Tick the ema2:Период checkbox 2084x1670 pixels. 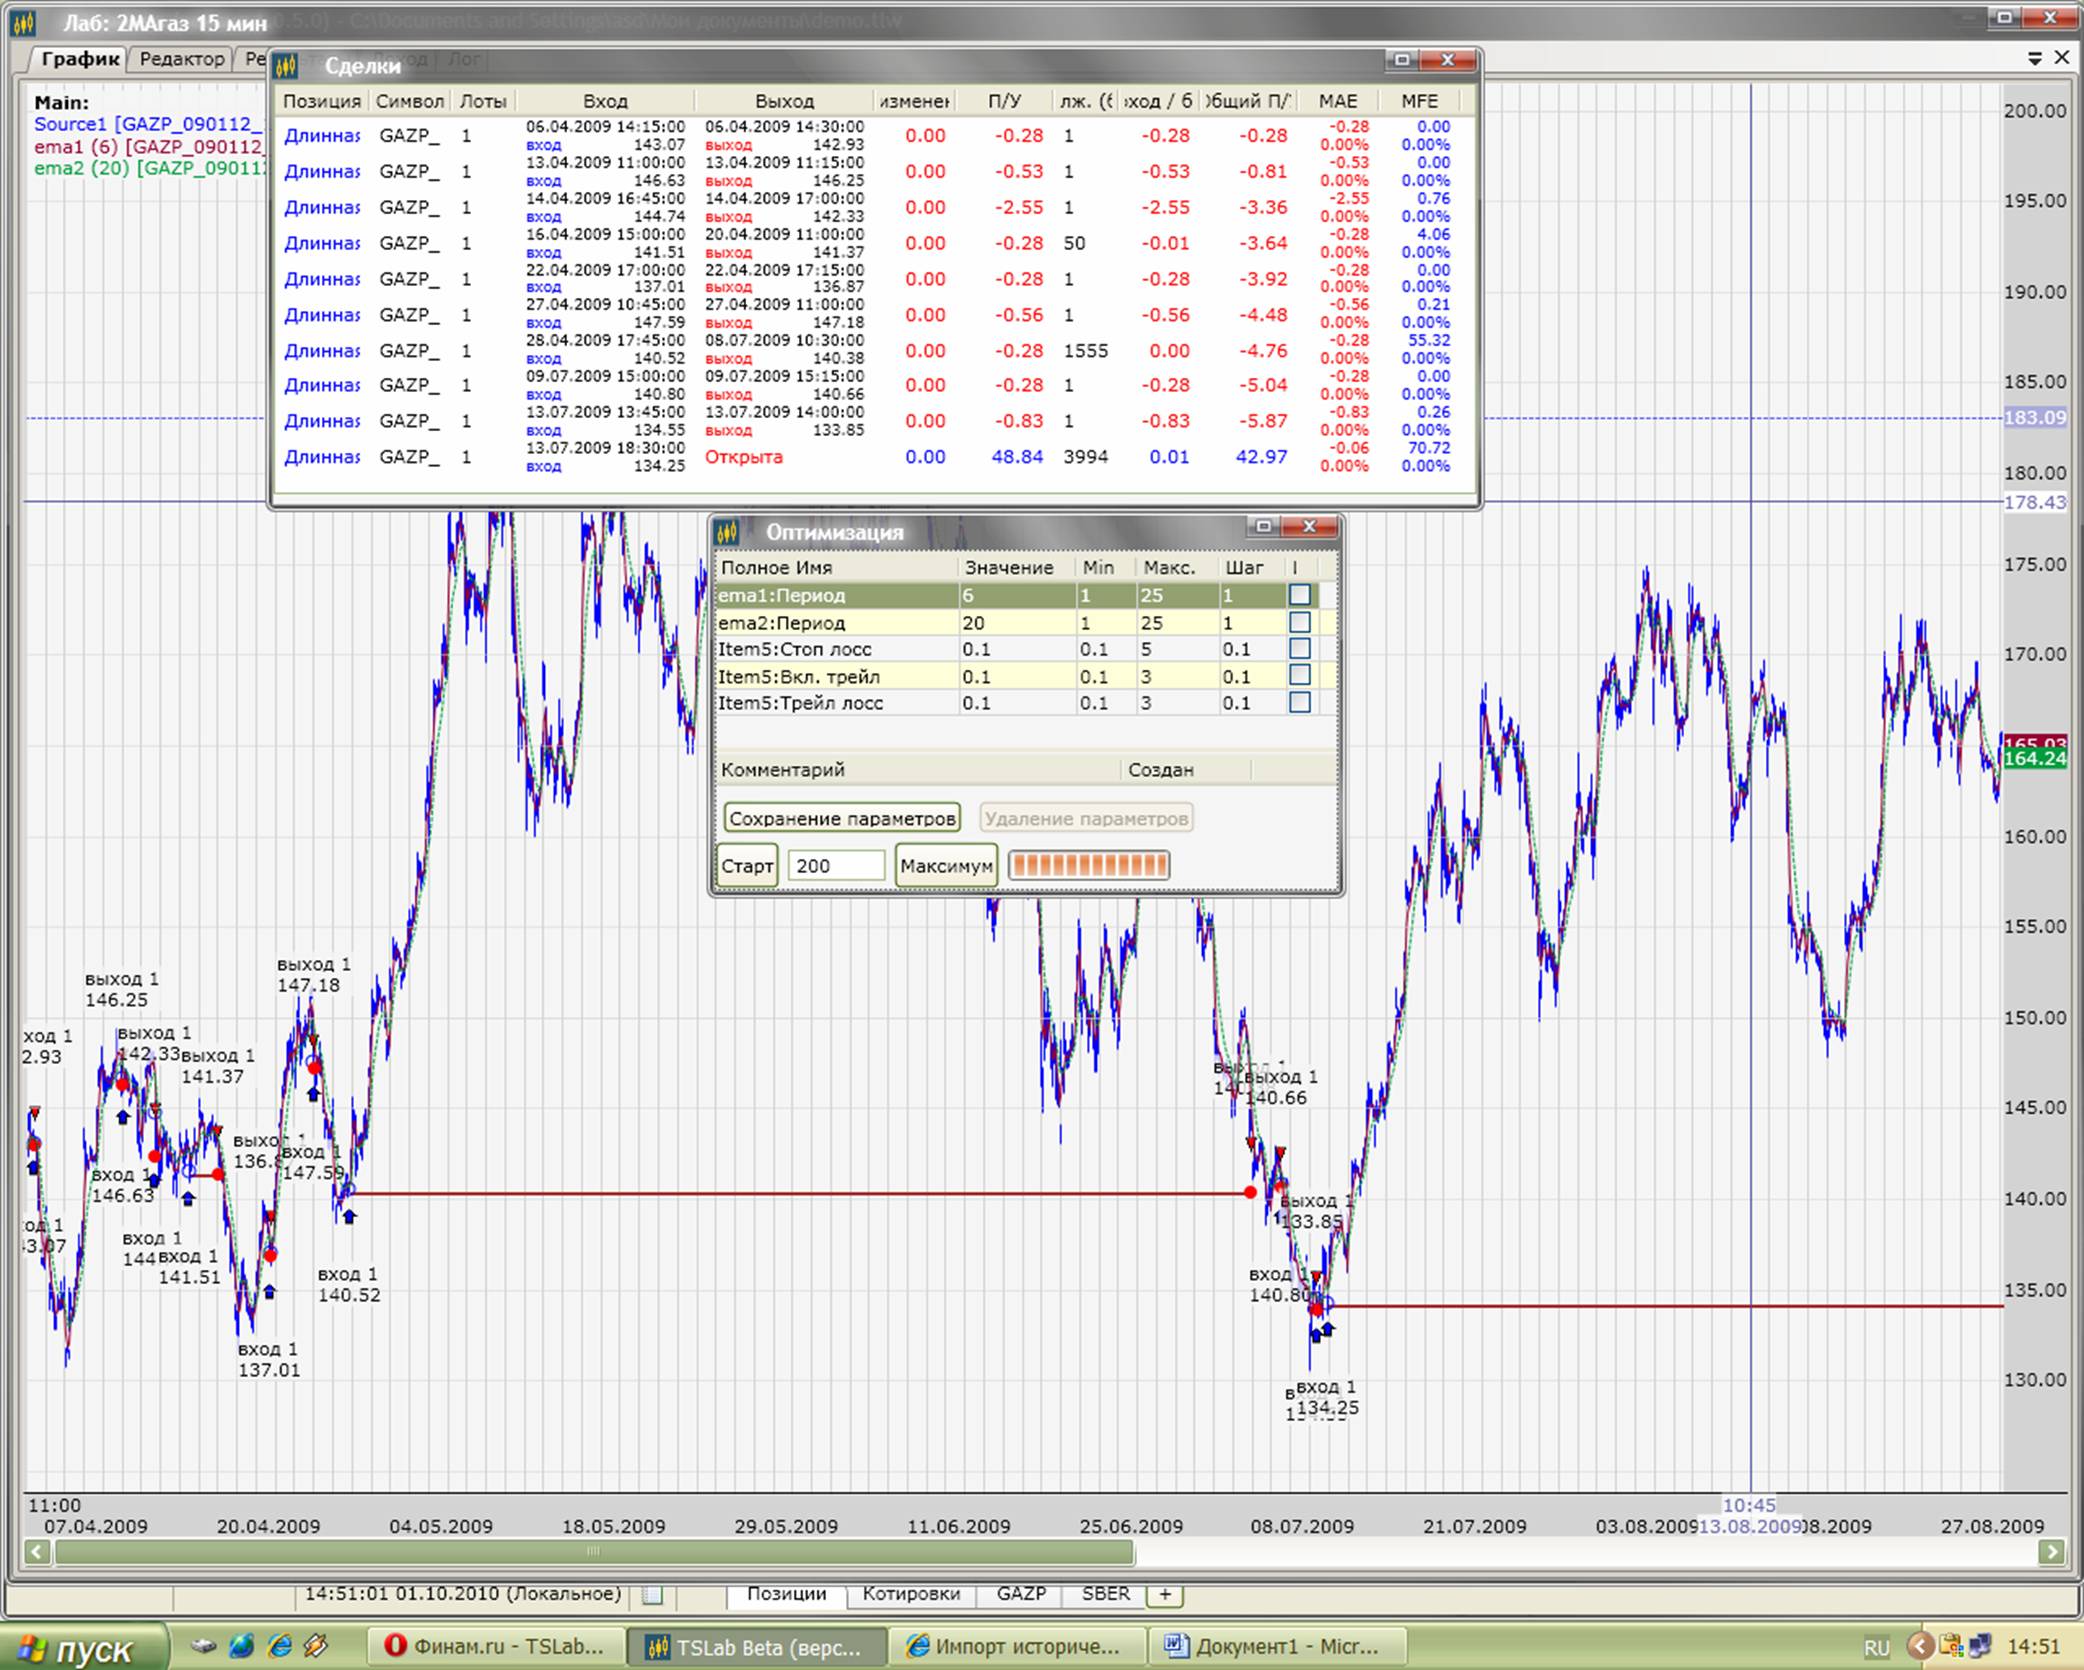click(1299, 622)
